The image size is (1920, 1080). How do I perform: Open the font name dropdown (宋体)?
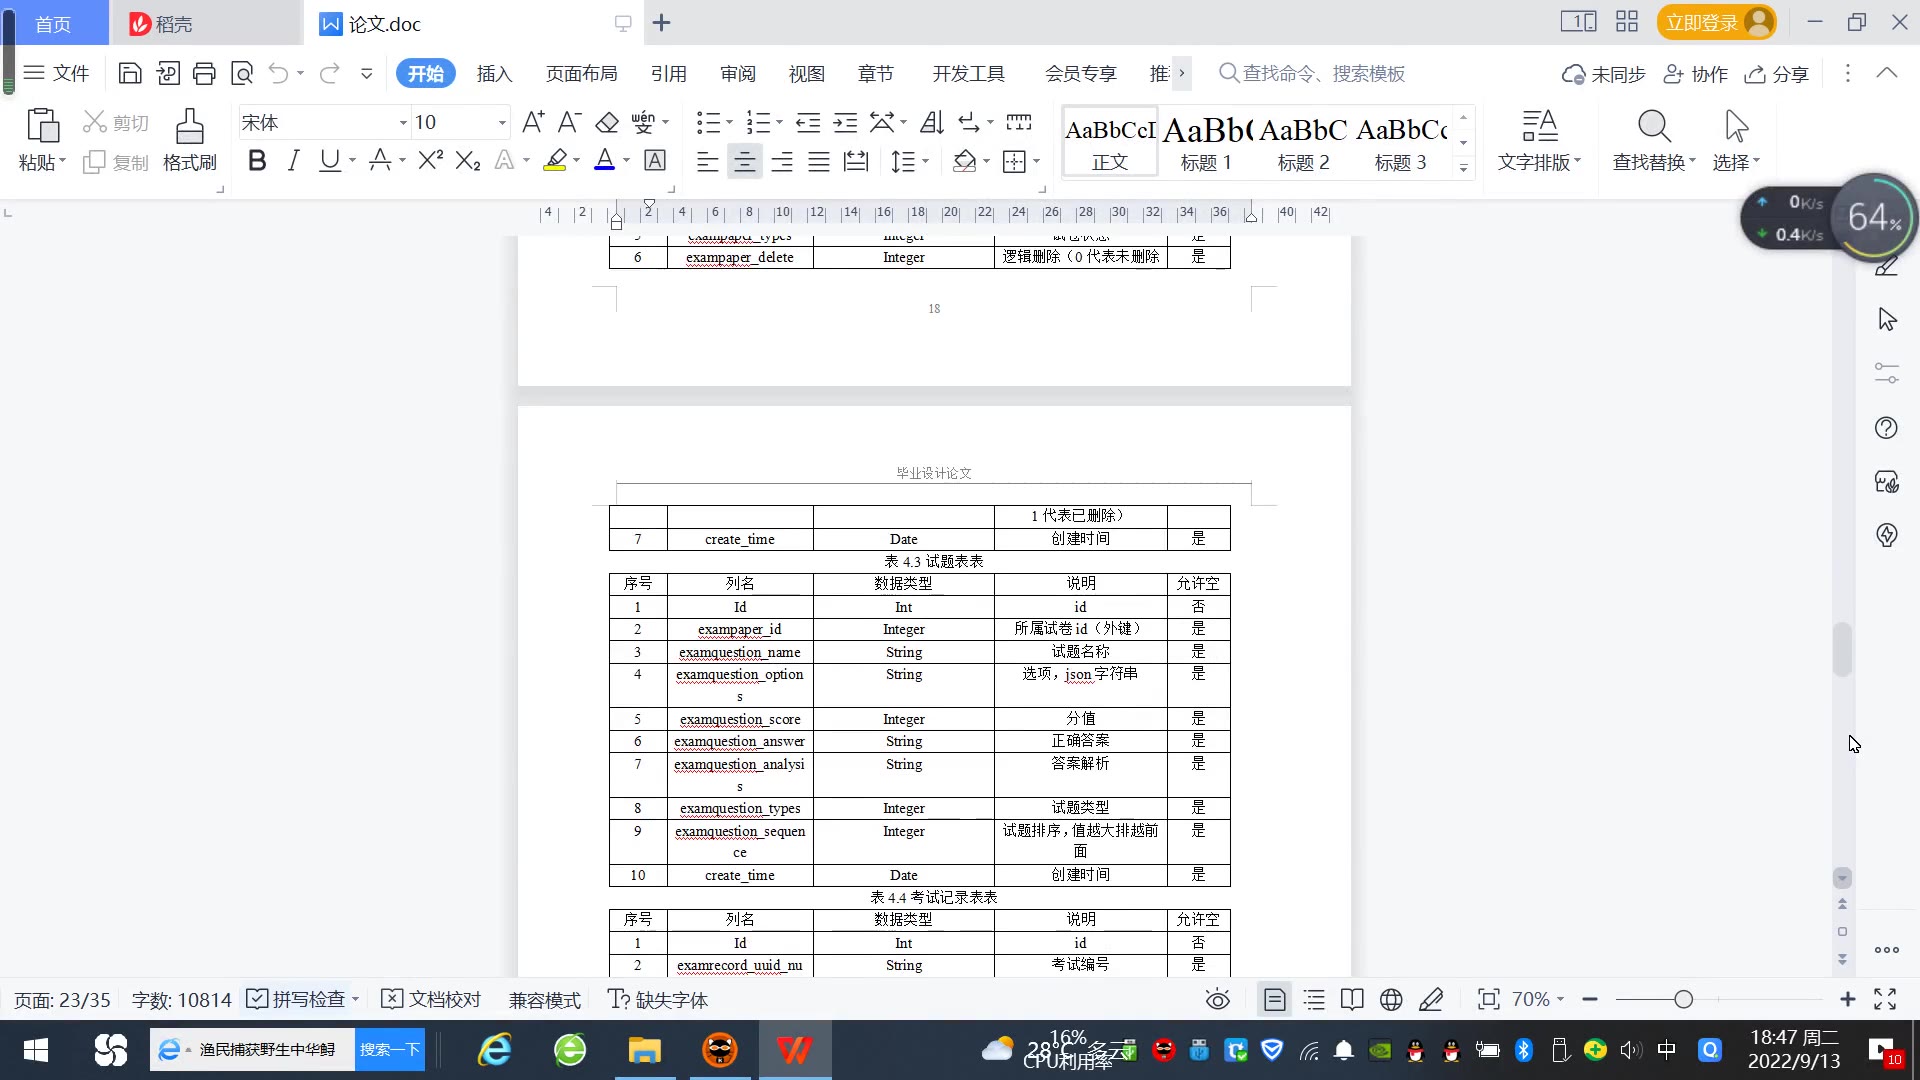[403, 123]
